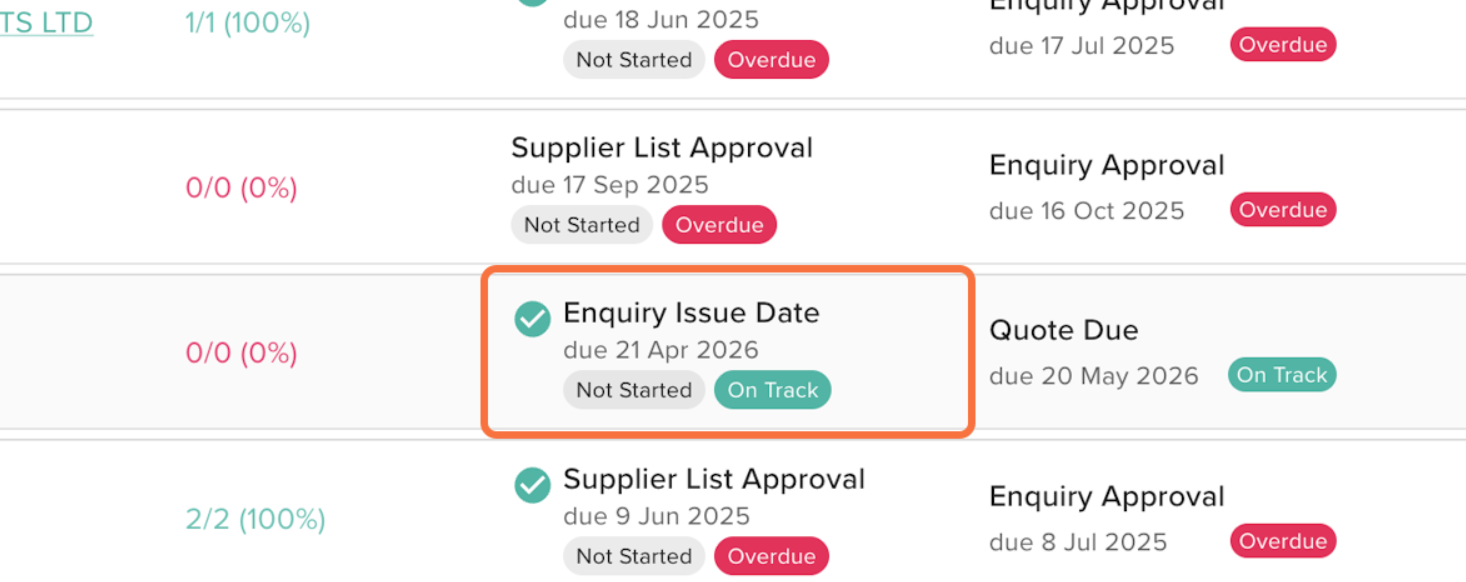Click the 1/1 (100%) response count
This screenshot has width=1466, height=582.
click(x=248, y=22)
